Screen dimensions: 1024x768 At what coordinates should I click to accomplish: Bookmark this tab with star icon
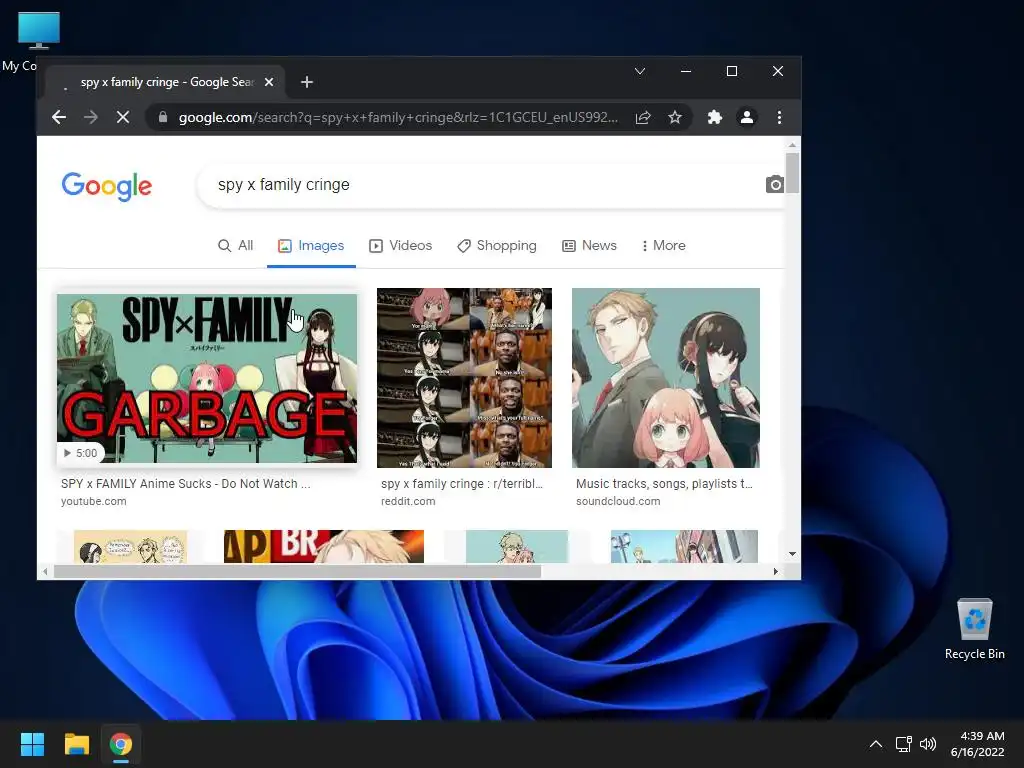click(675, 118)
